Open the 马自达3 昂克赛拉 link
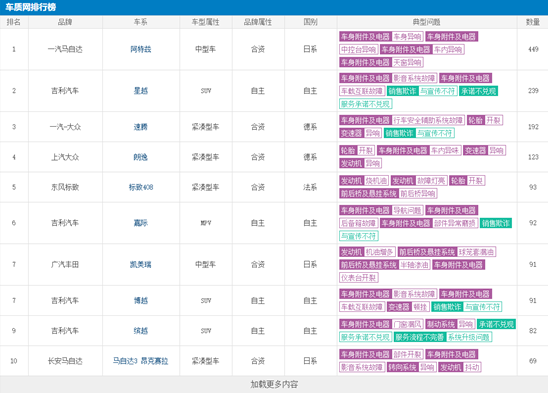This screenshot has width=548, height=393. coord(140,361)
